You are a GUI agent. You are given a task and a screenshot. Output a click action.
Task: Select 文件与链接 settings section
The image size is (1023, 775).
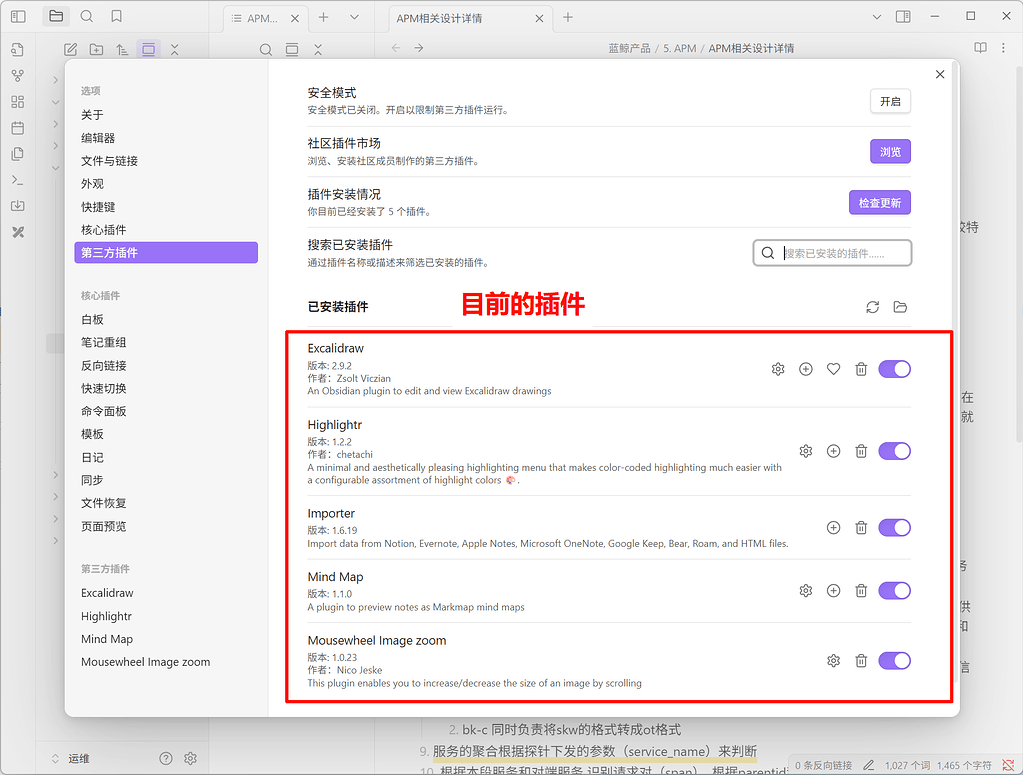[x=166, y=160]
